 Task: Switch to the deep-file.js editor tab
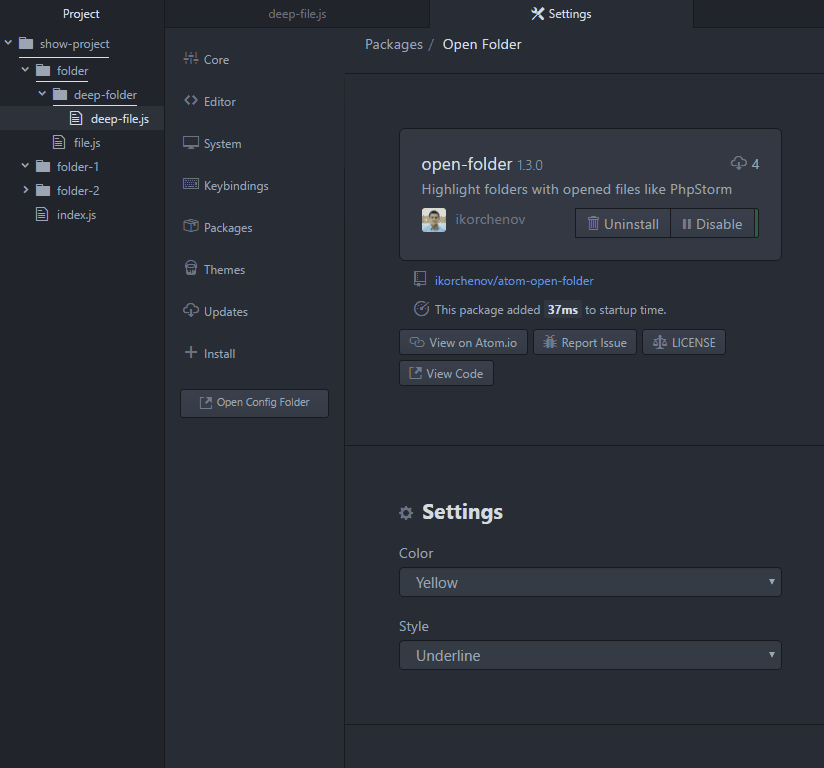tap(297, 14)
